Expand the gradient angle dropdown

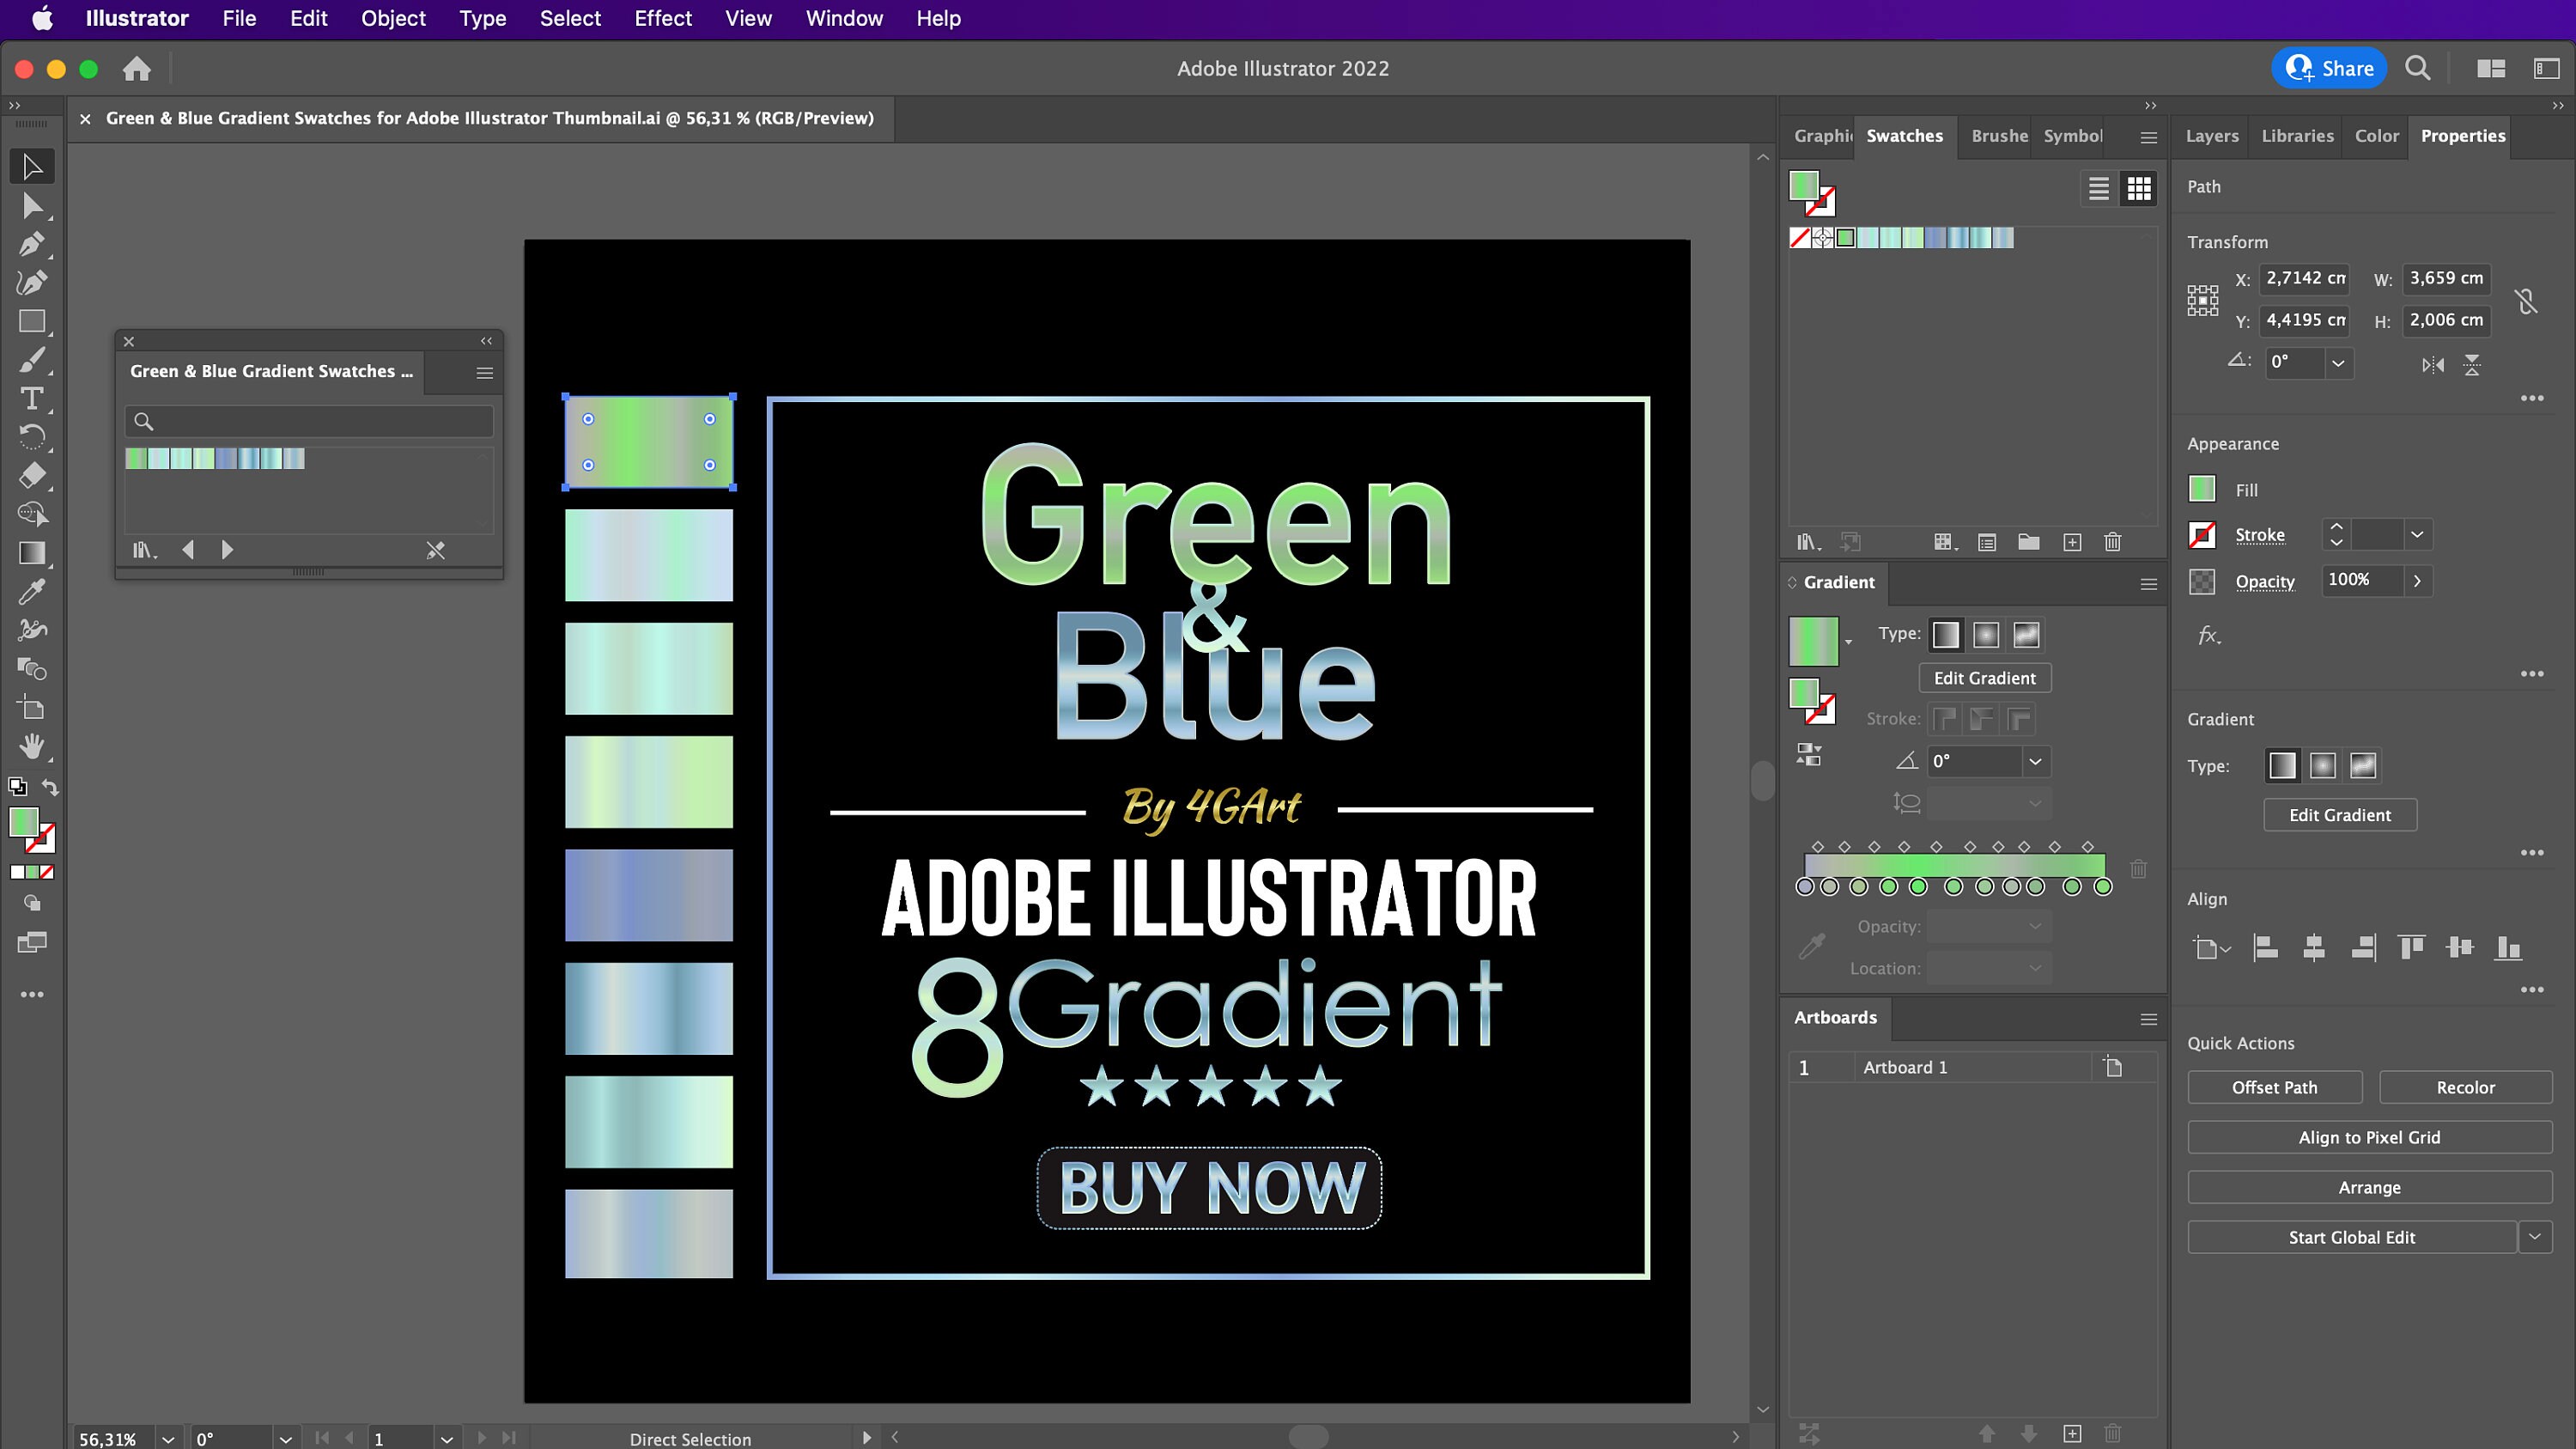coord(2035,761)
